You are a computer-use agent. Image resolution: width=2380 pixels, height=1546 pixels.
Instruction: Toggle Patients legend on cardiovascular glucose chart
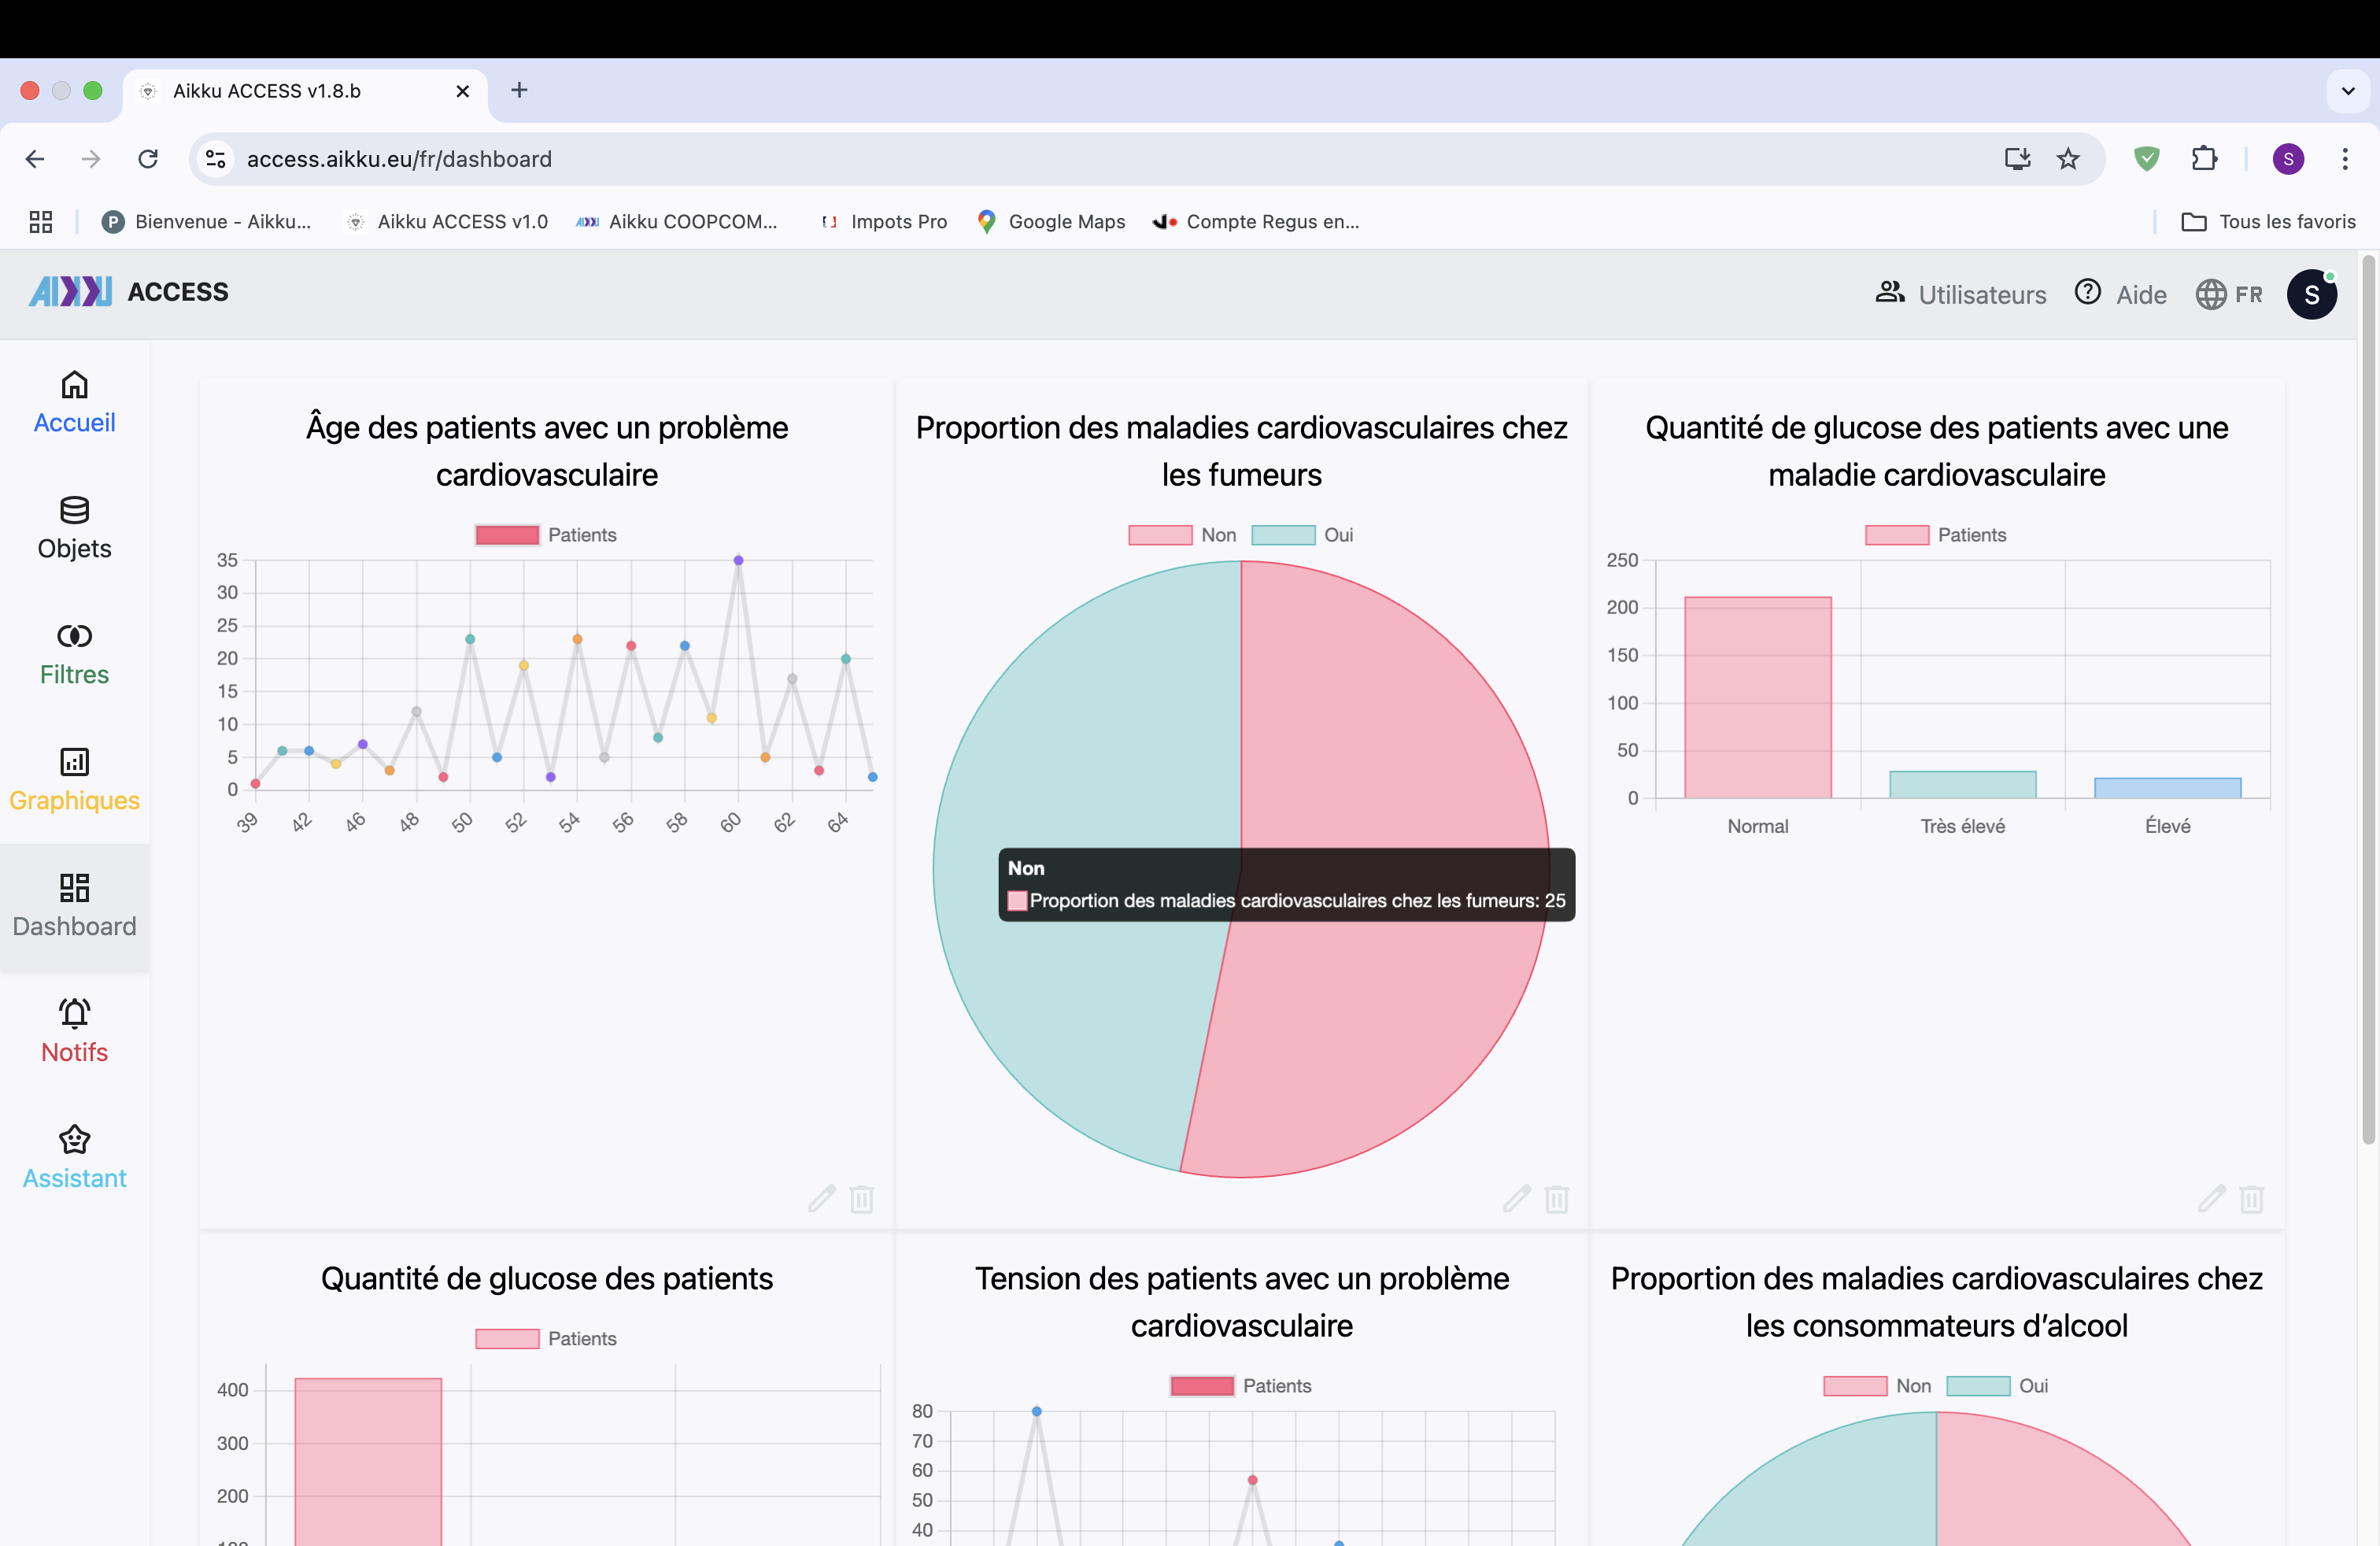pyautogui.click(x=1936, y=535)
